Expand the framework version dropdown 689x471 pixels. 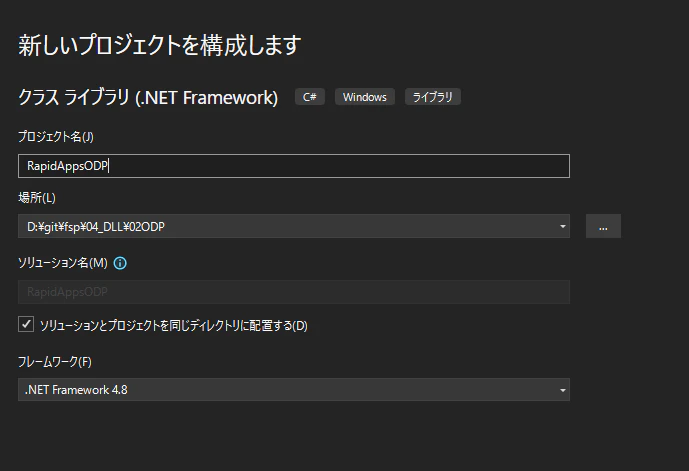pyautogui.click(x=562, y=390)
